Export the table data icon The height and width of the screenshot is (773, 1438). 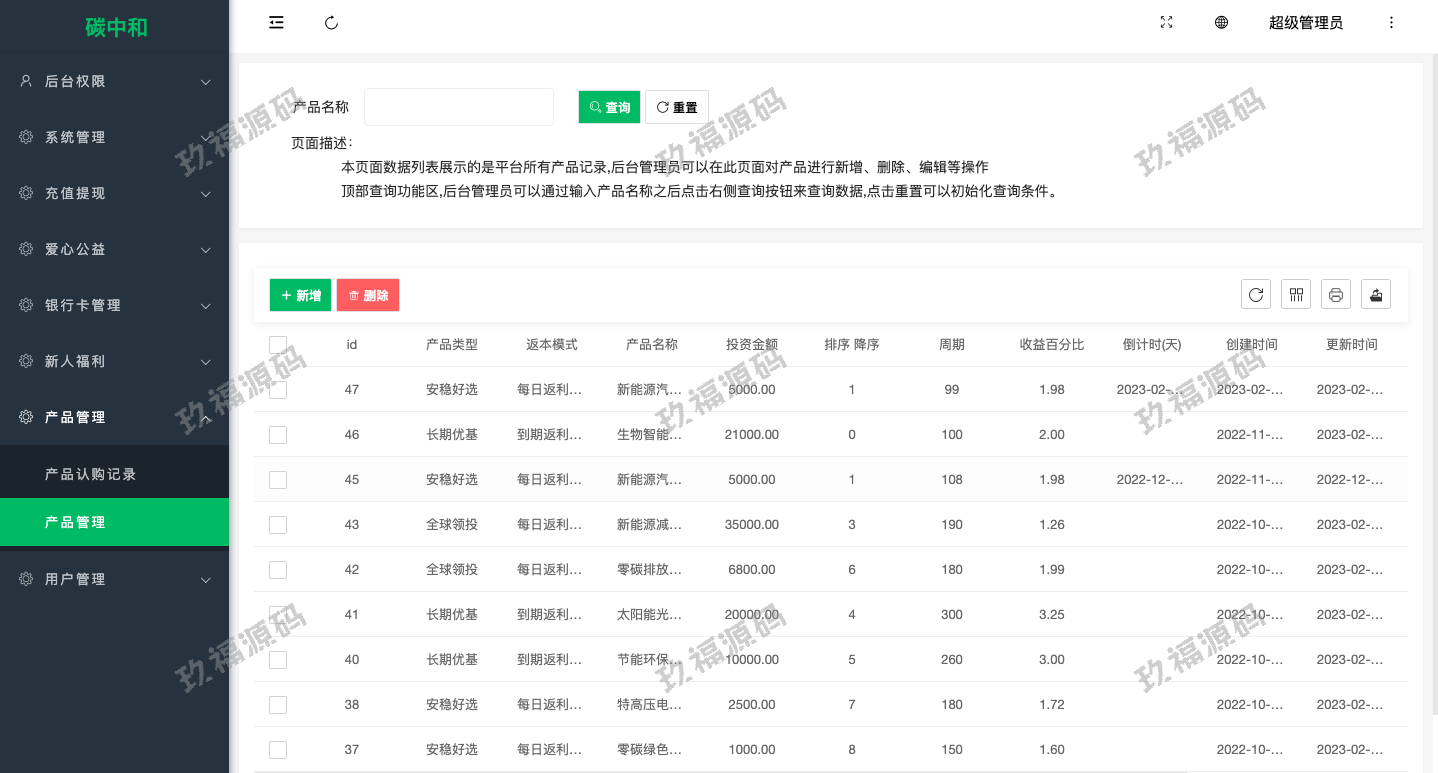coord(1376,295)
